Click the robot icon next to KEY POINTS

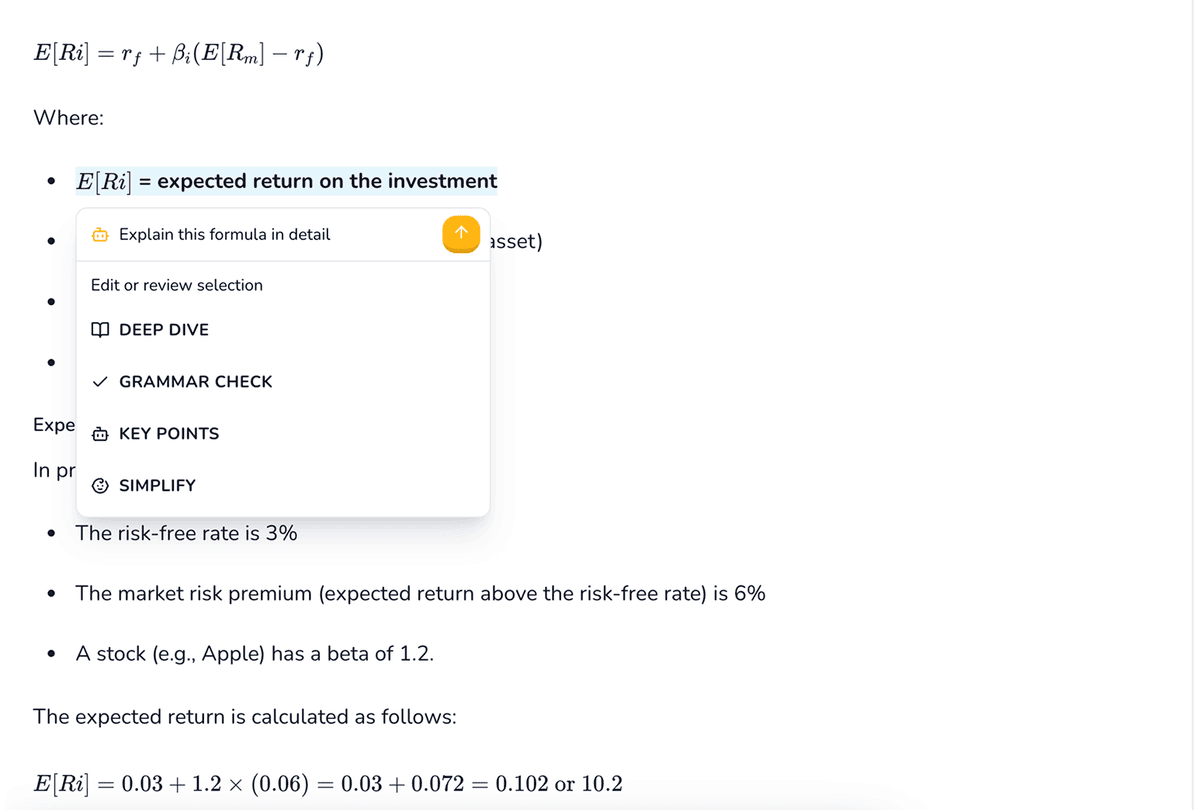pos(99,433)
